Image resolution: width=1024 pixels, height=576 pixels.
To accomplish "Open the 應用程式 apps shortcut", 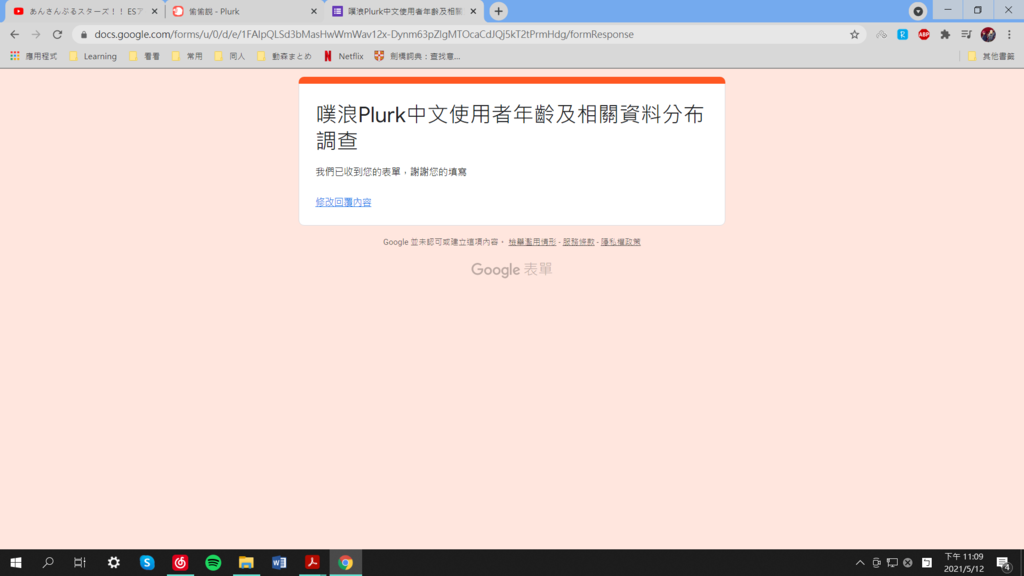I will coord(33,56).
